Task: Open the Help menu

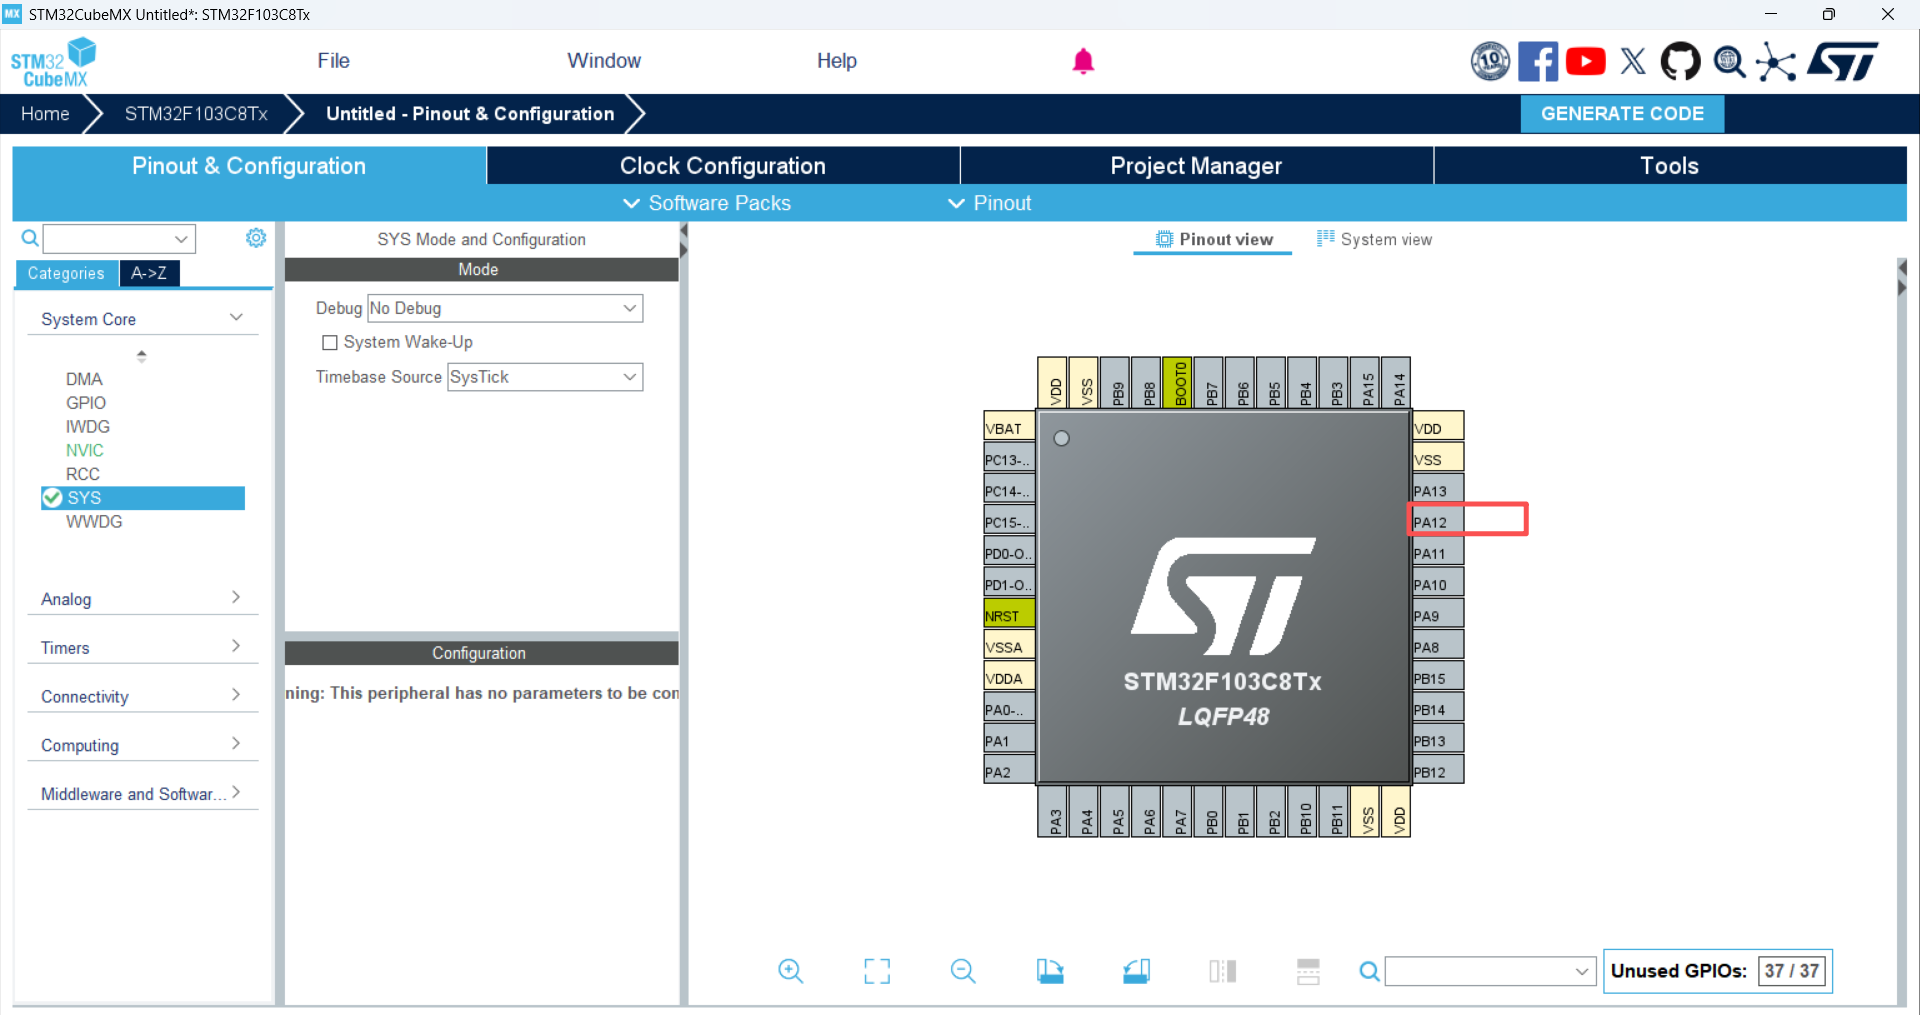Action: [837, 61]
